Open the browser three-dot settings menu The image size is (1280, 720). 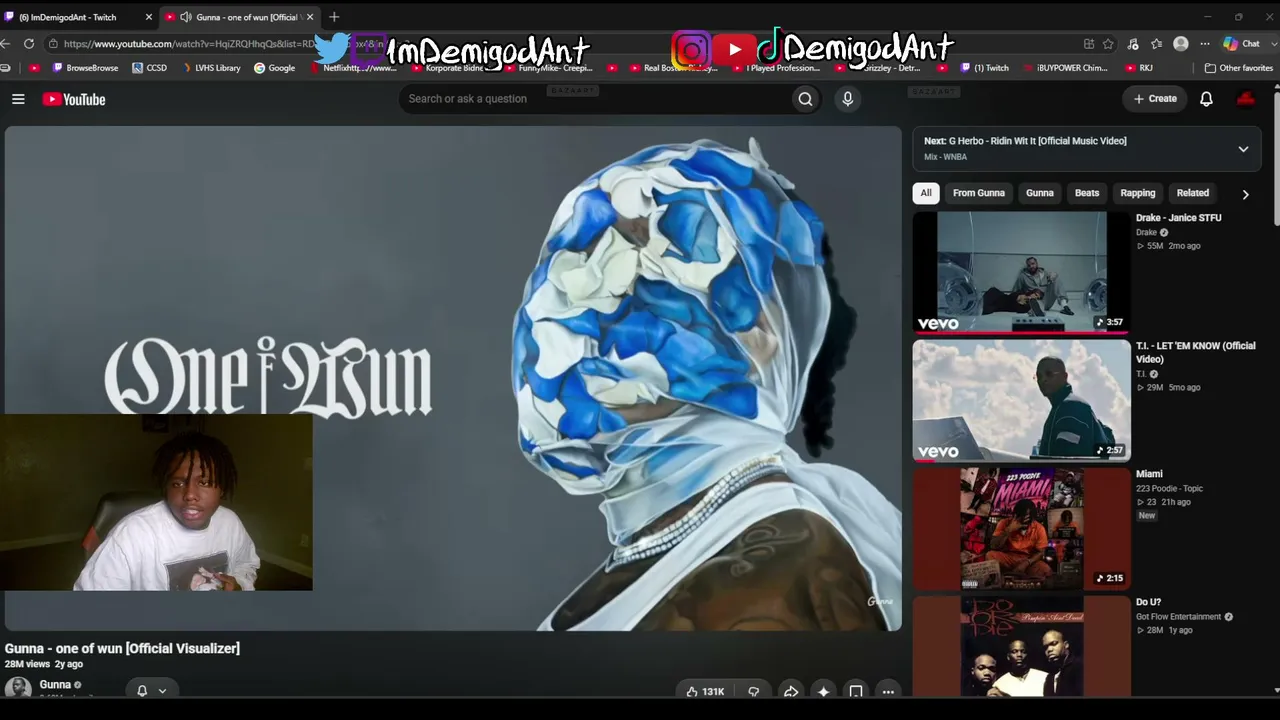(x=1205, y=44)
